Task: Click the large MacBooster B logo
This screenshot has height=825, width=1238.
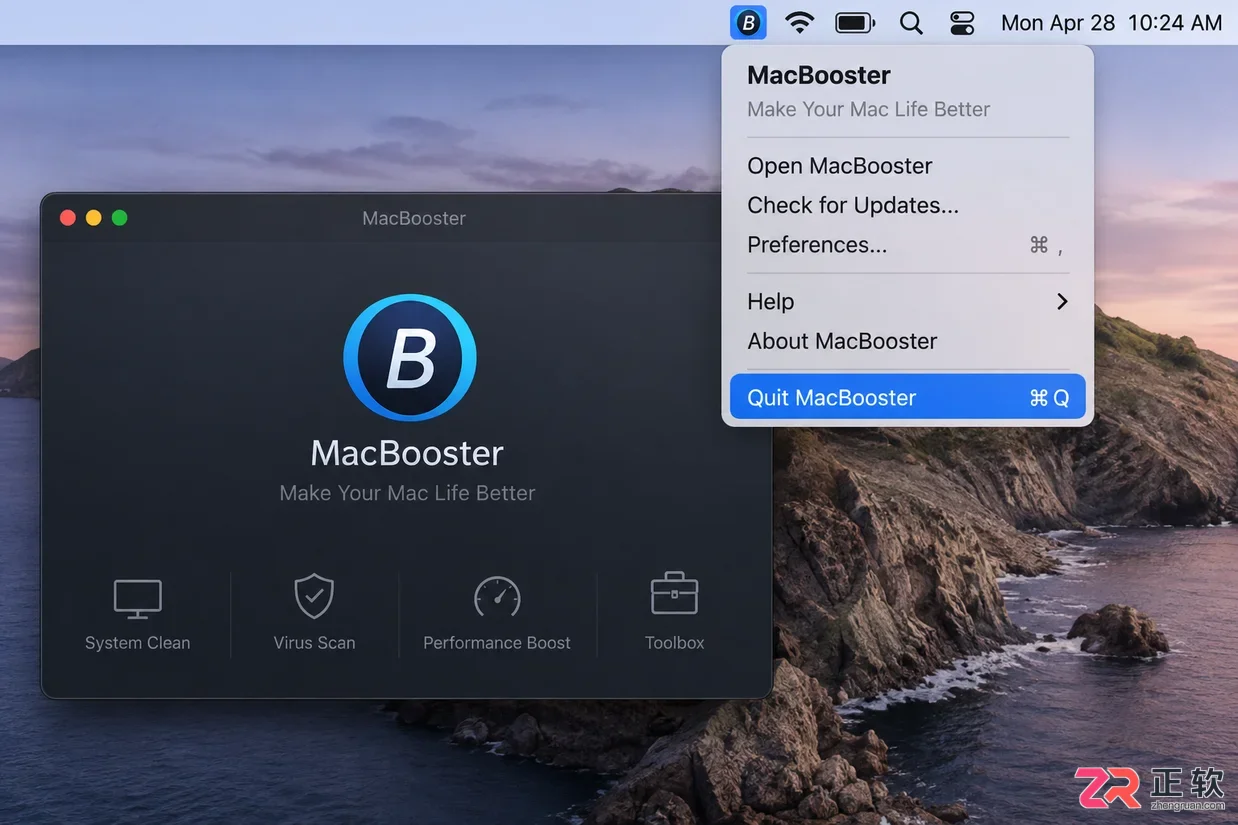Action: (x=409, y=357)
